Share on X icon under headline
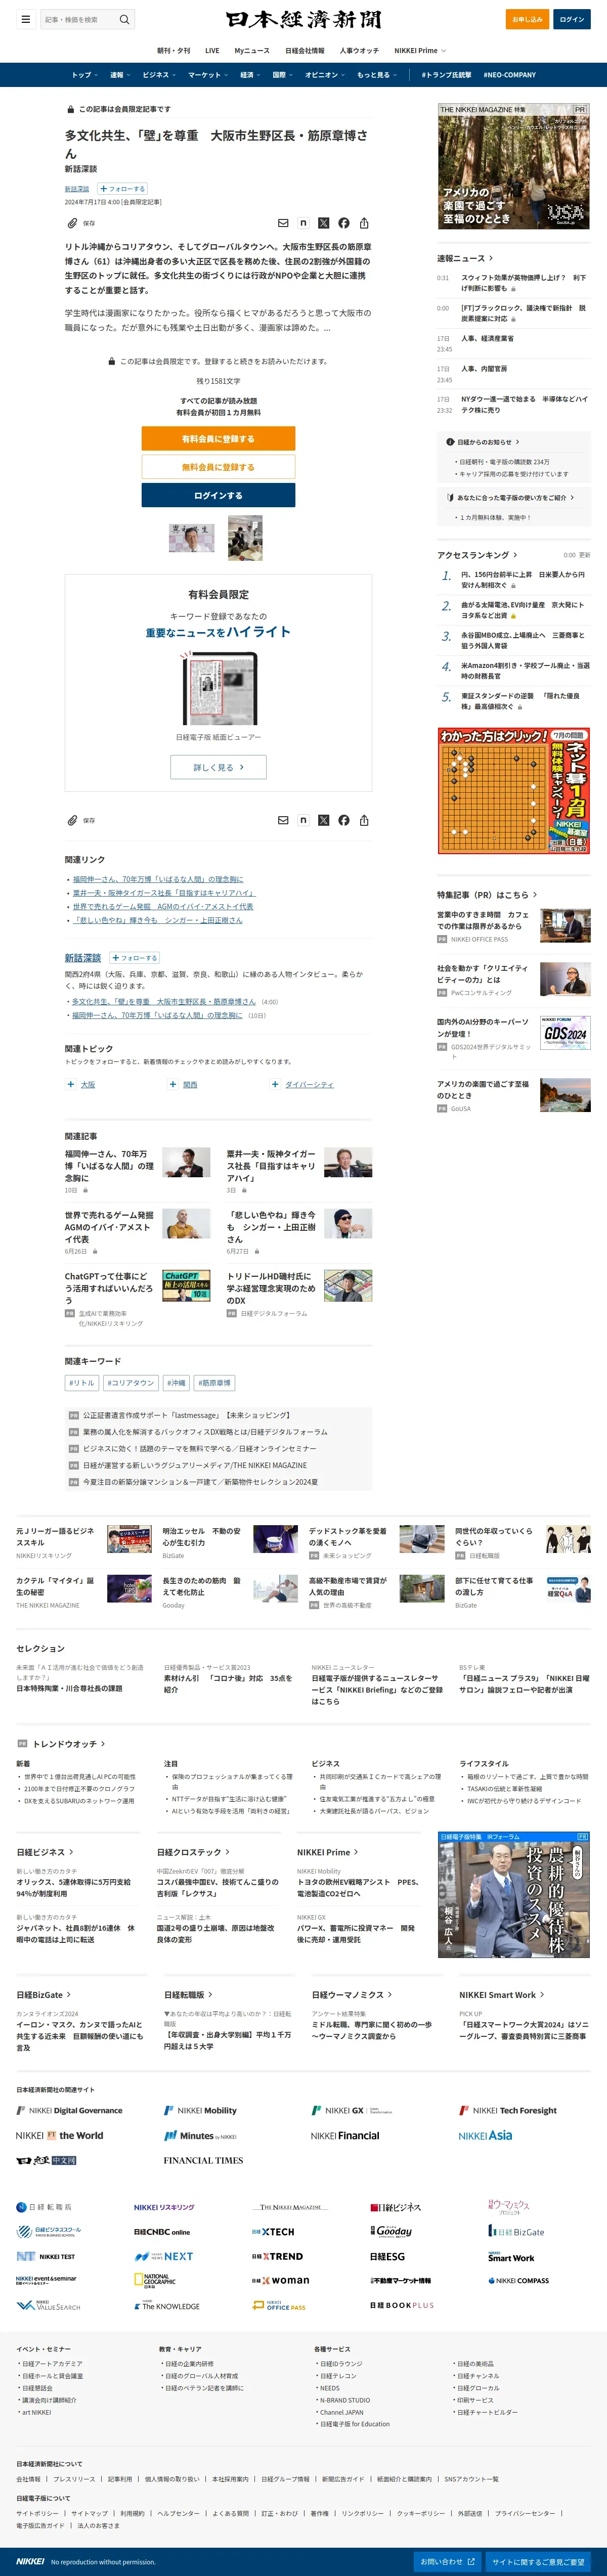Screen dimensions: 607x2576 point(323,223)
